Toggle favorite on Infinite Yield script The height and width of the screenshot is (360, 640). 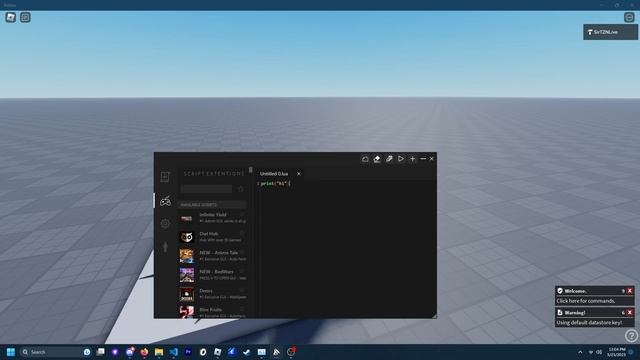pos(242,214)
